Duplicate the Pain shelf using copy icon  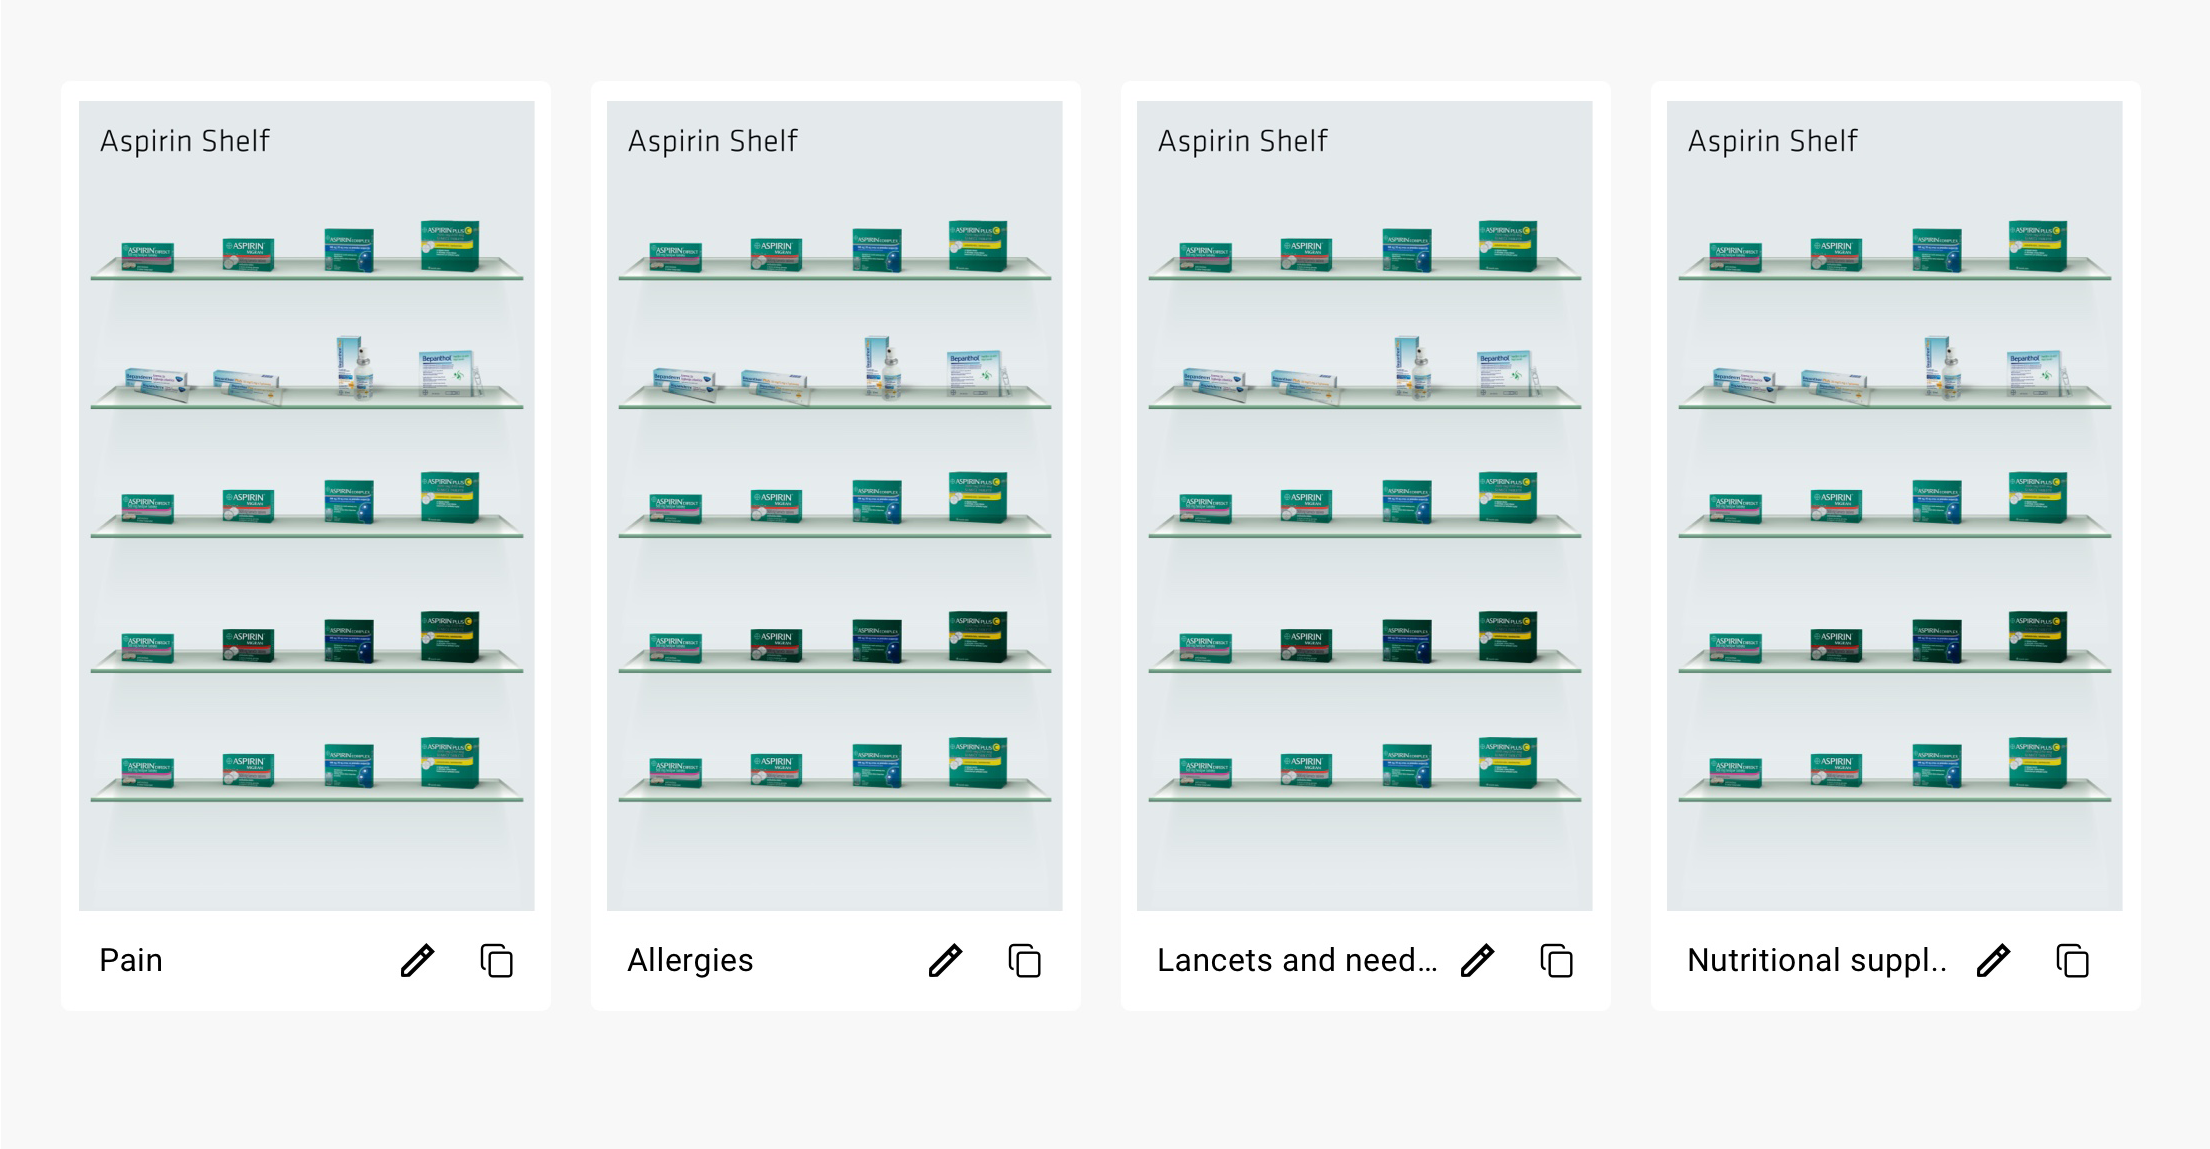(497, 960)
